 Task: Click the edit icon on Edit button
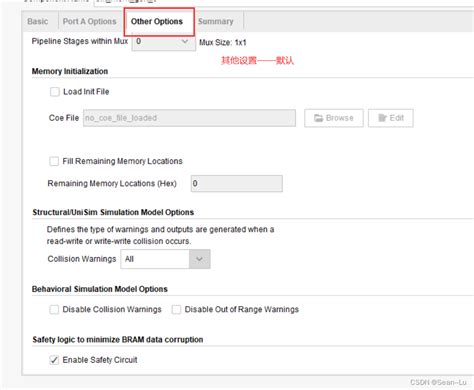point(382,118)
